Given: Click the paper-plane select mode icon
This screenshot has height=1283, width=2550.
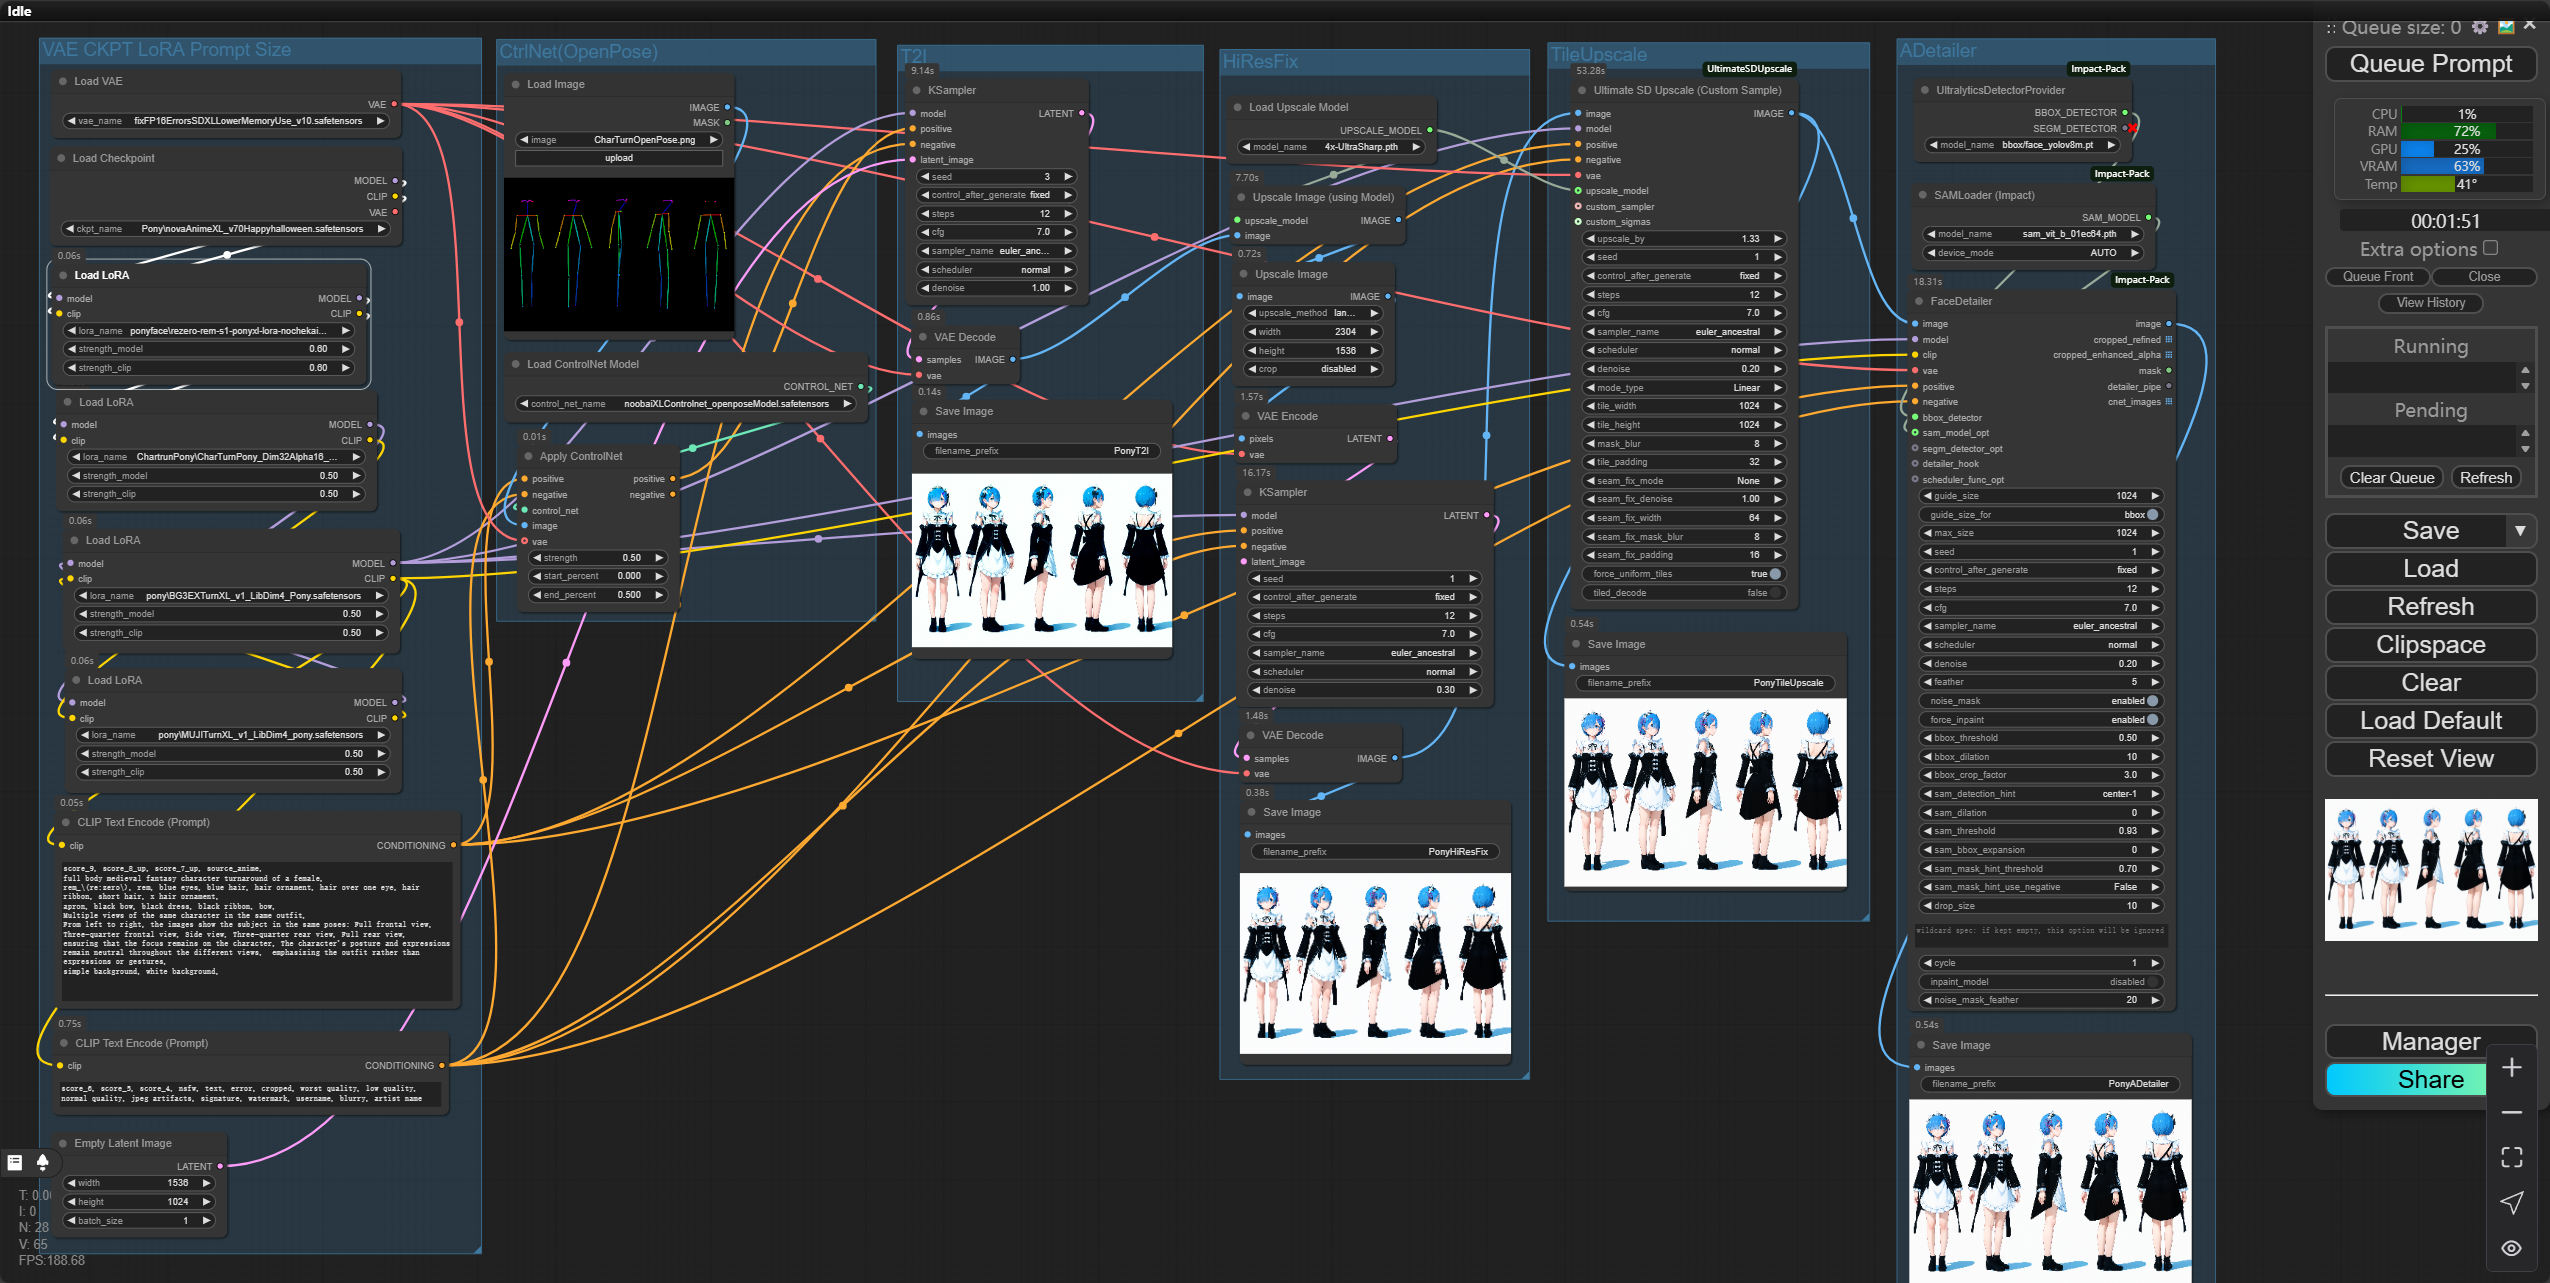Looking at the screenshot, I should coord(2511,1202).
